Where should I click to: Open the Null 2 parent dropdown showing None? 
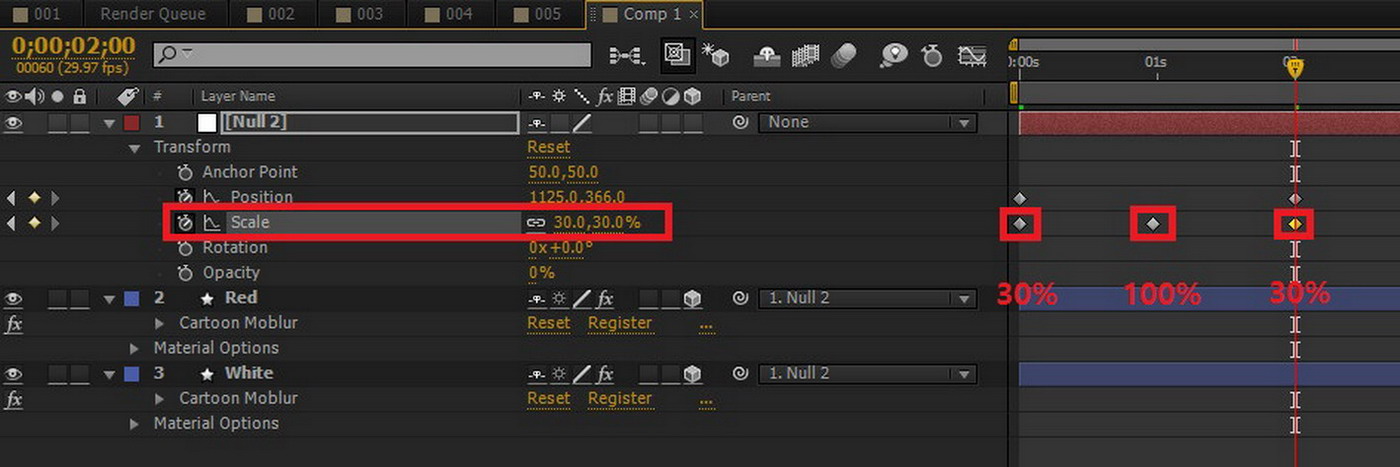pyautogui.click(x=867, y=122)
